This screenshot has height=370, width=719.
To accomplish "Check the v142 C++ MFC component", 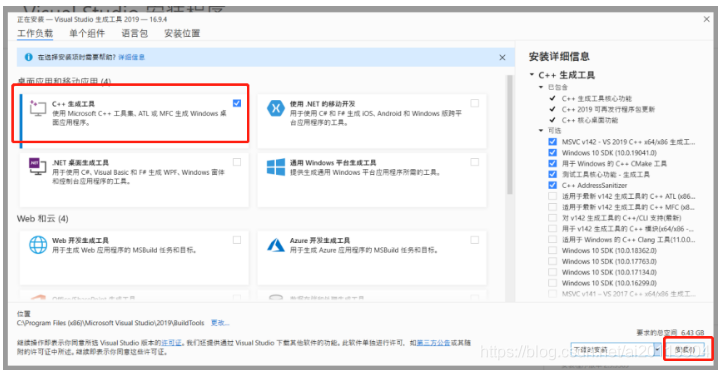I will click(553, 207).
